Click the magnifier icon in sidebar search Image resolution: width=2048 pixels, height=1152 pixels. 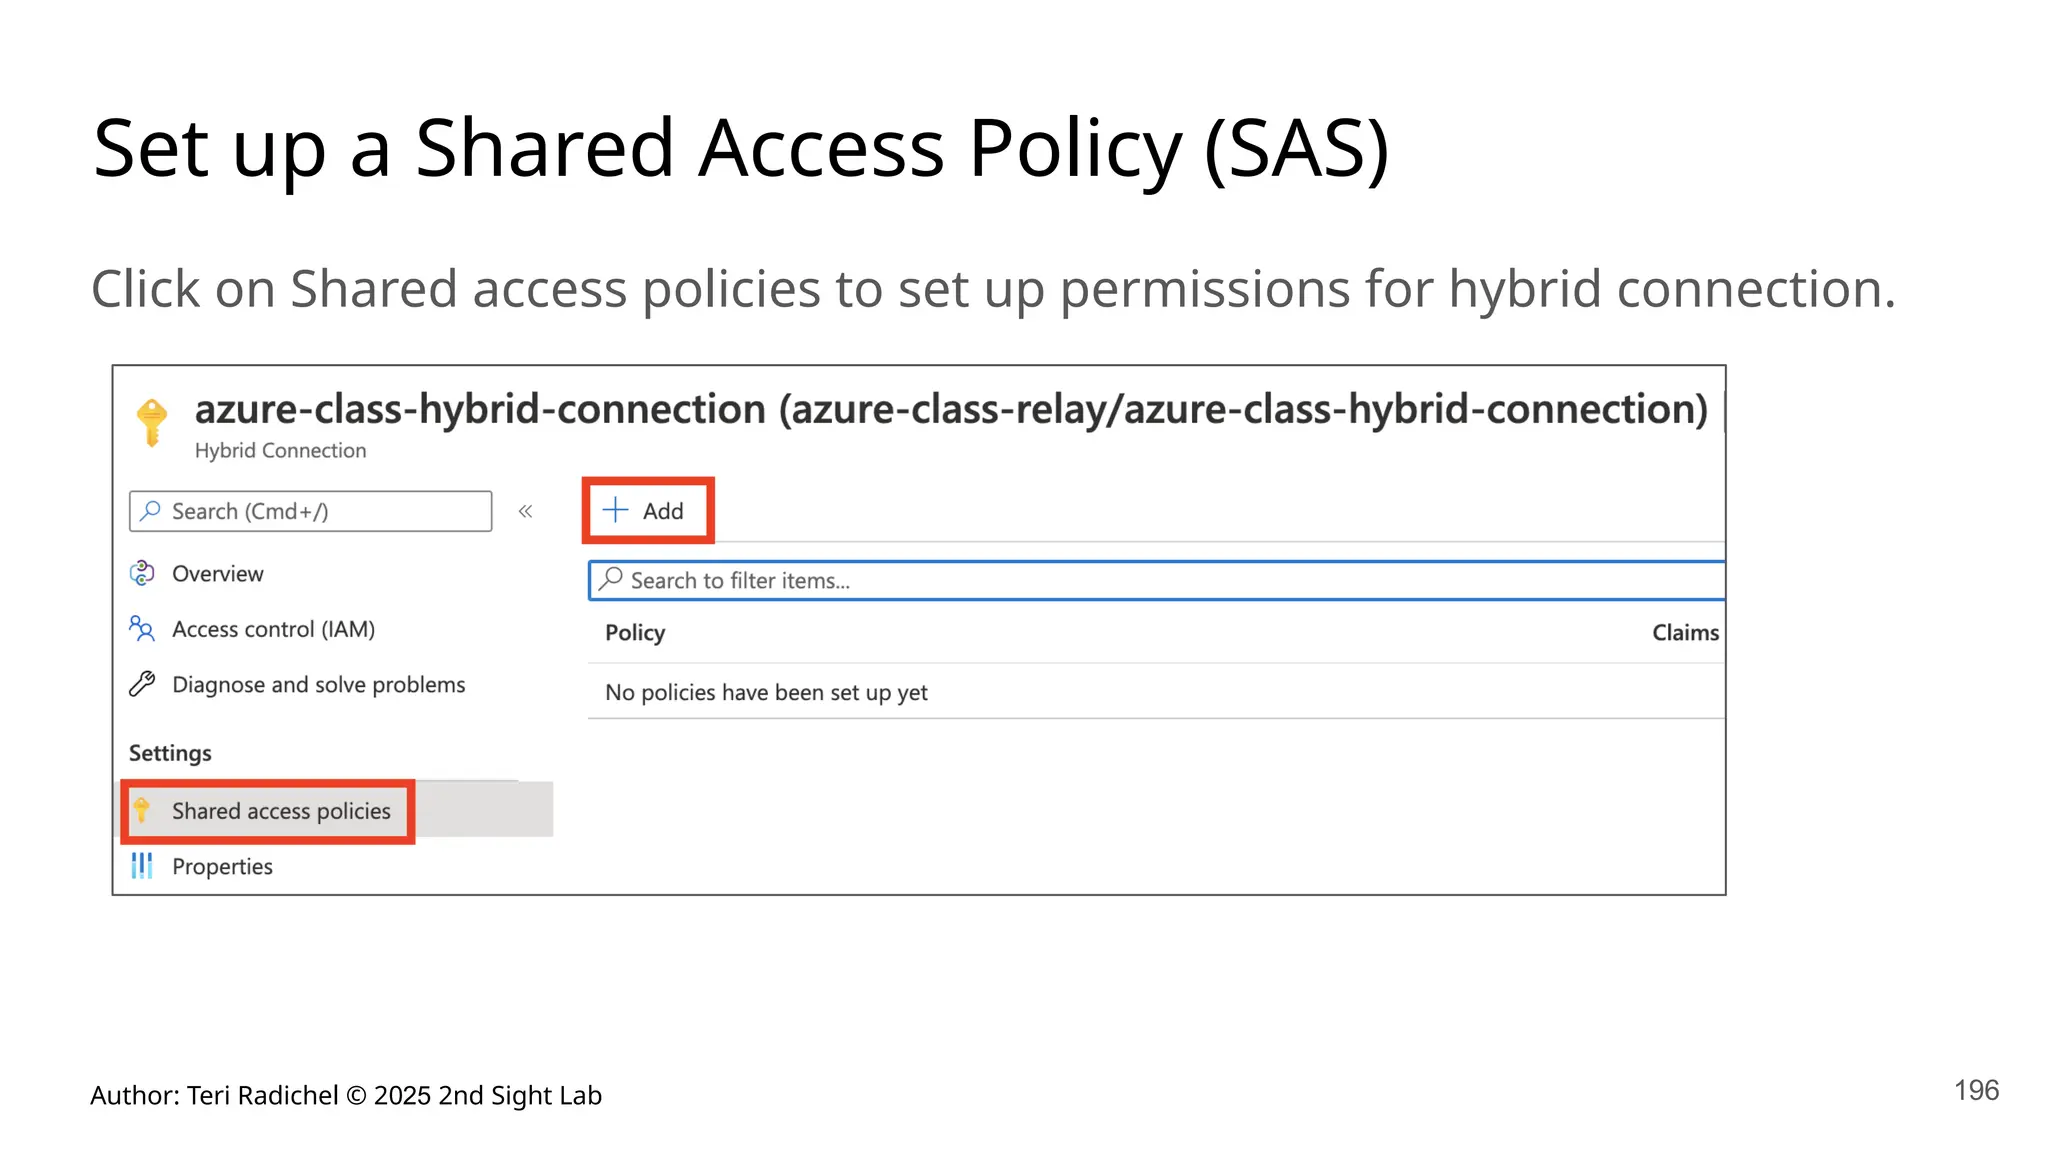click(150, 511)
